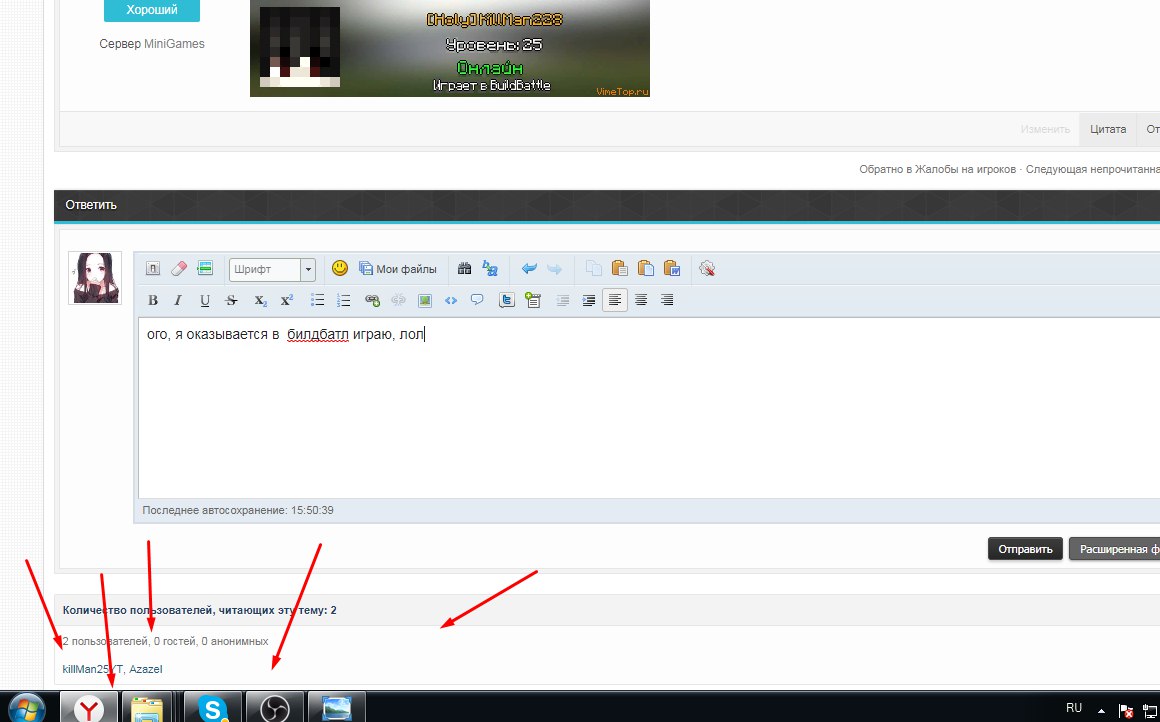This screenshot has height=722, width=1160.
Task: Toggle the editor source mode switch icon
Action: [152, 269]
